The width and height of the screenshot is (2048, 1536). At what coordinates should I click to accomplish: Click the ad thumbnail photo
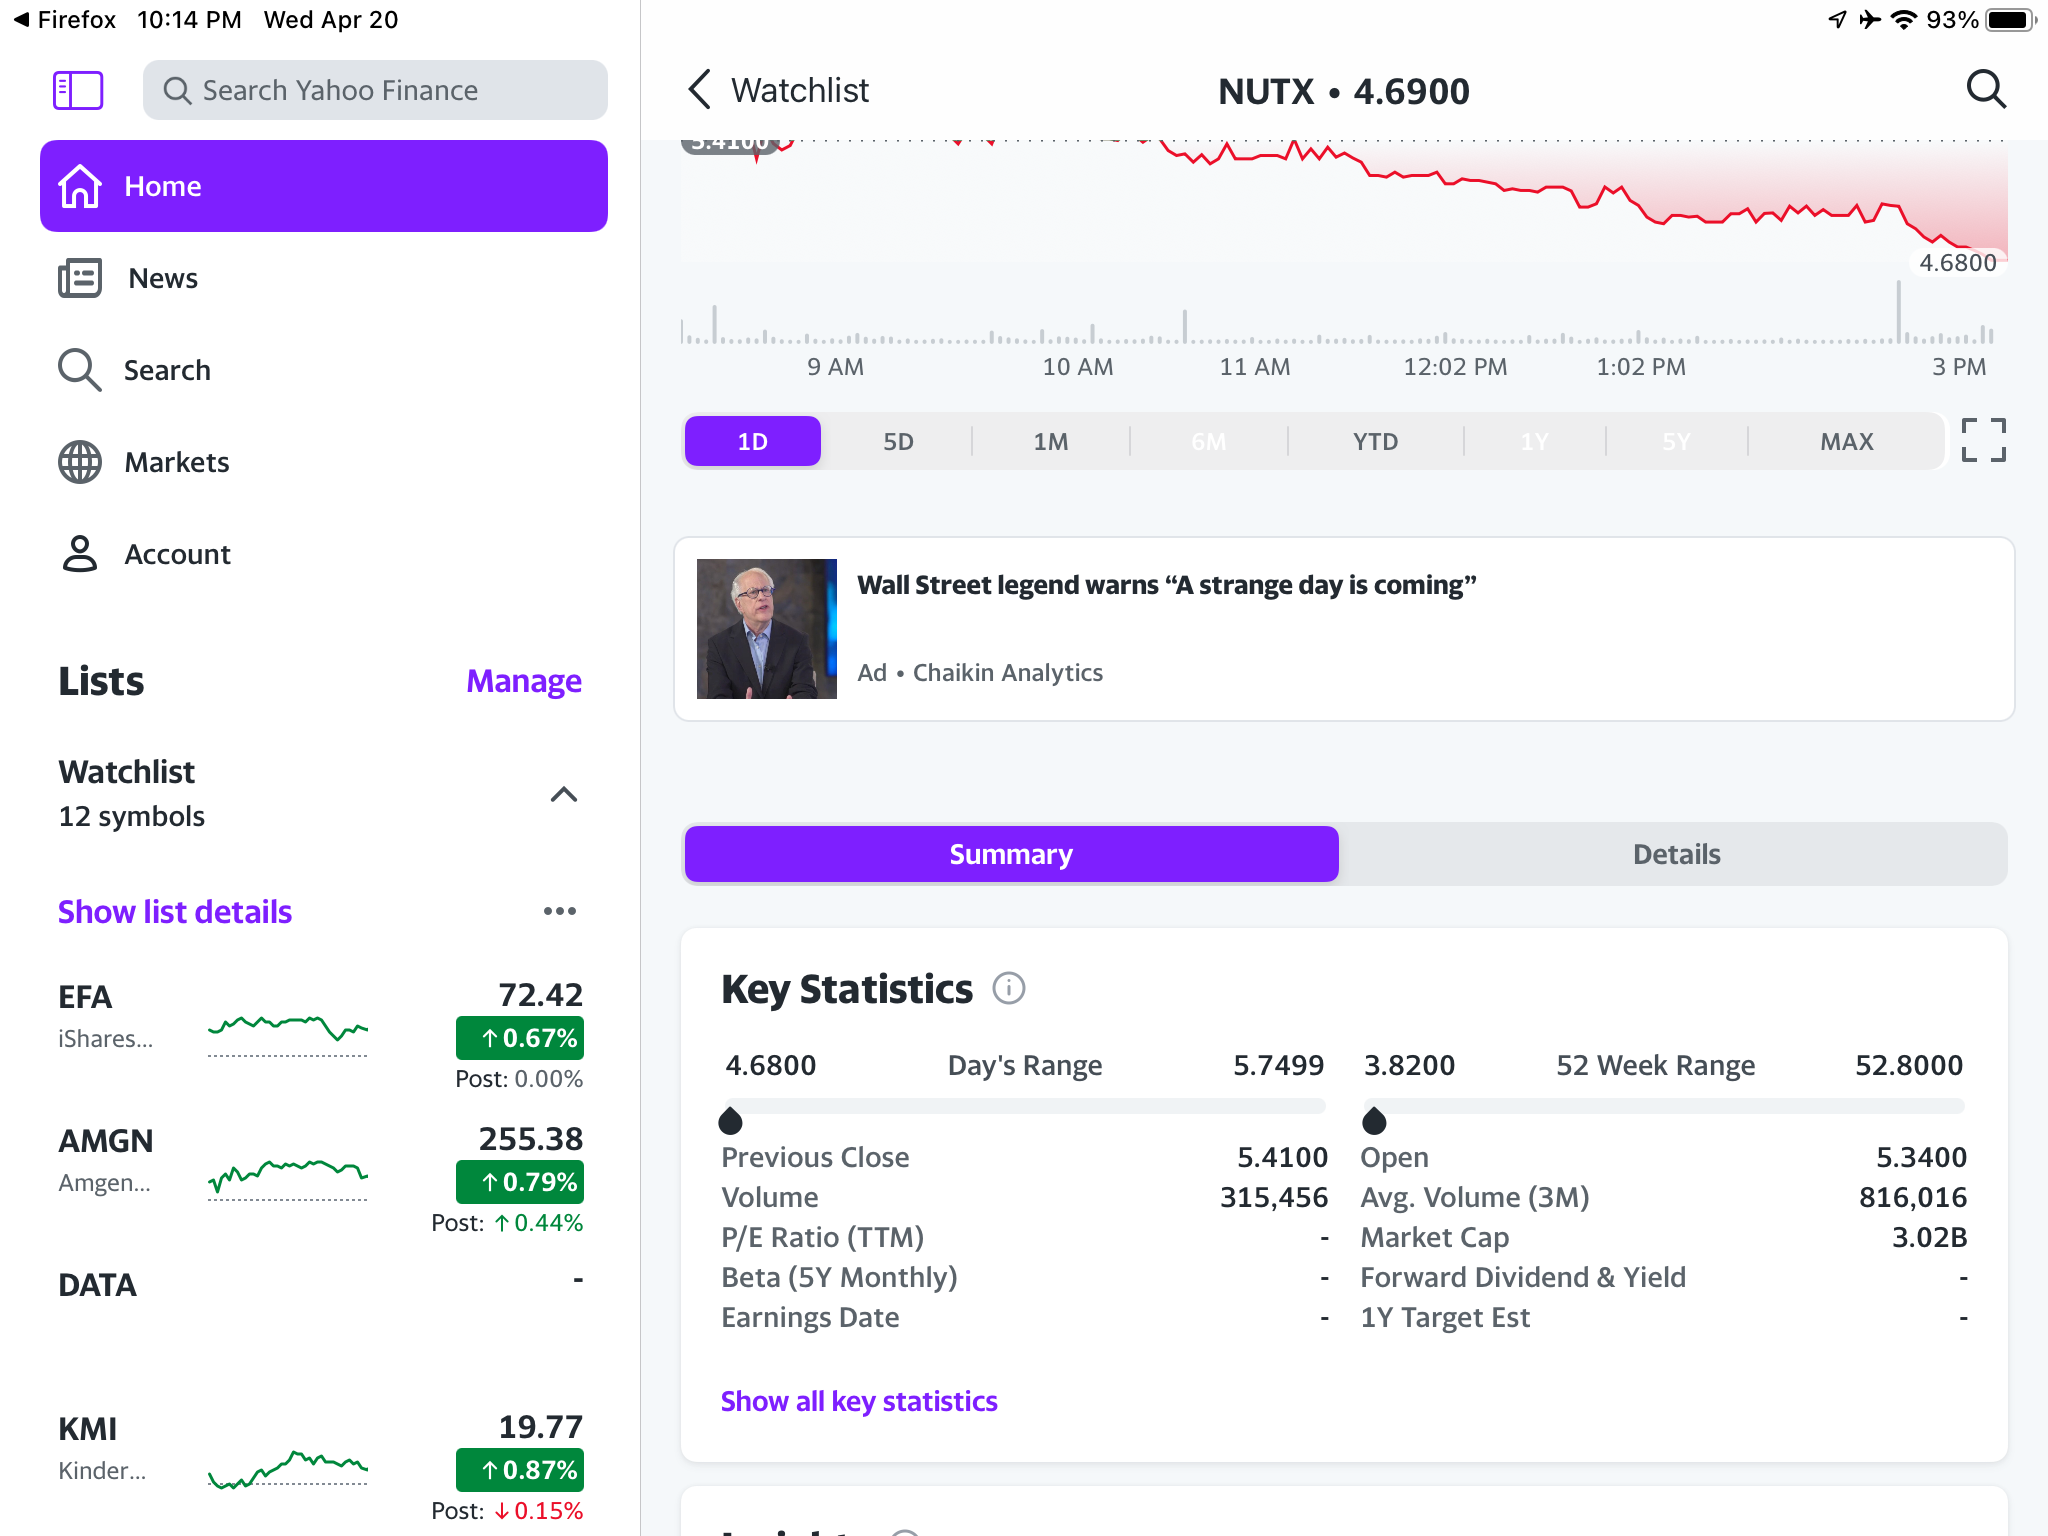point(766,629)
